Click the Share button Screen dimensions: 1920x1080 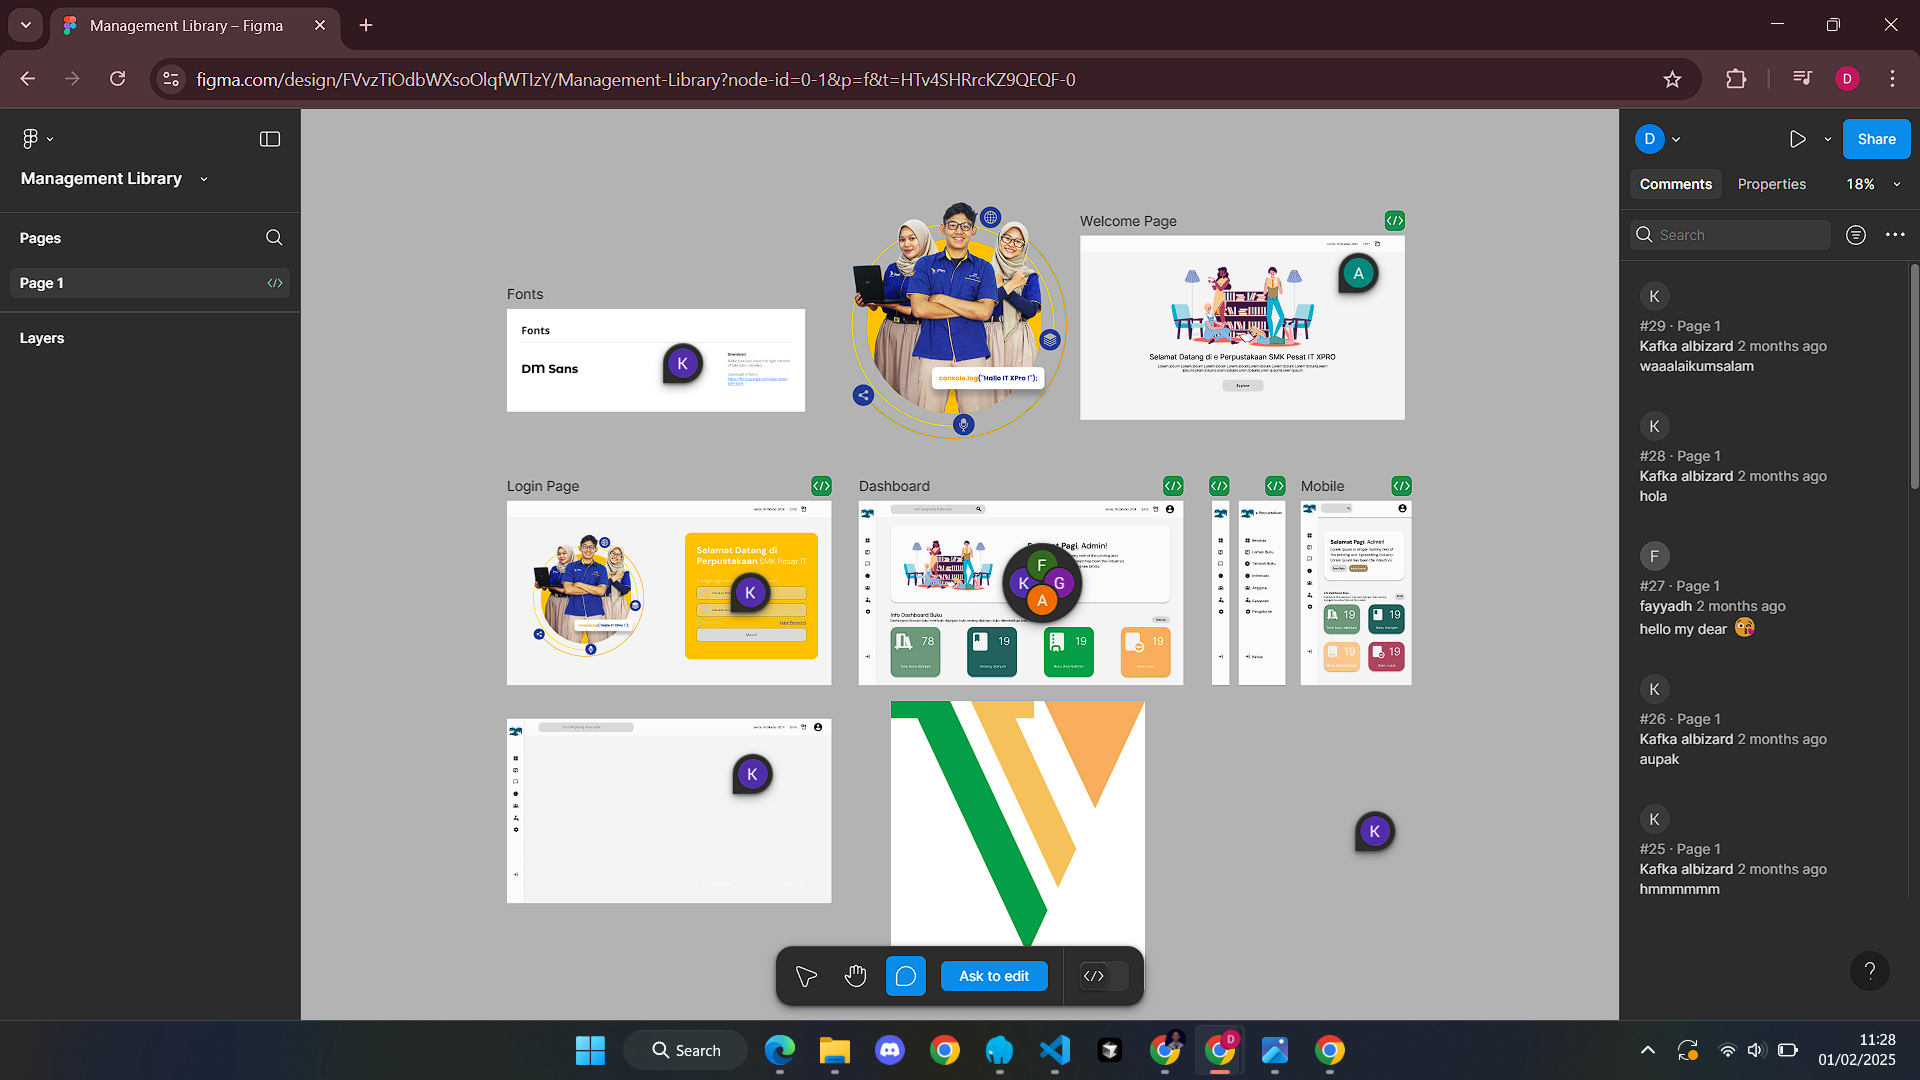[x=1876, y=139]
